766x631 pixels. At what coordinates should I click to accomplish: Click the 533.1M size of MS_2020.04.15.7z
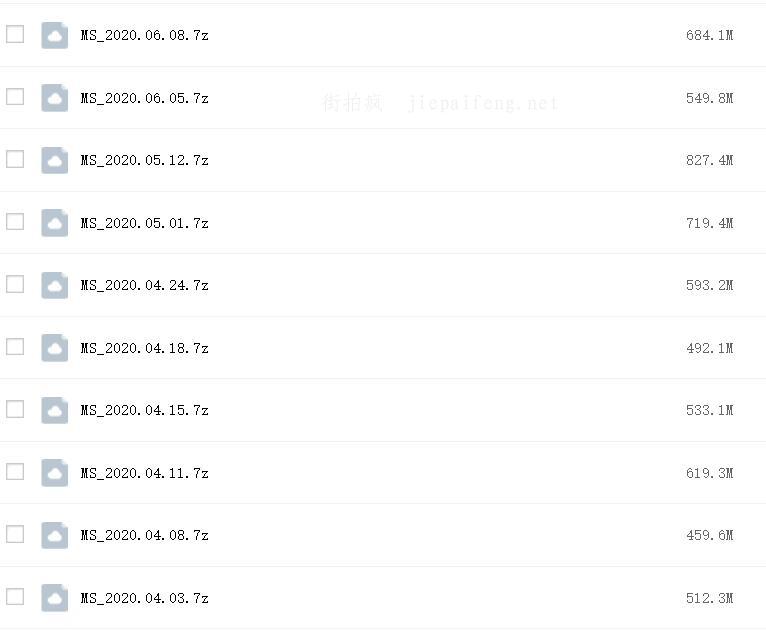click(x=709, y=410)
